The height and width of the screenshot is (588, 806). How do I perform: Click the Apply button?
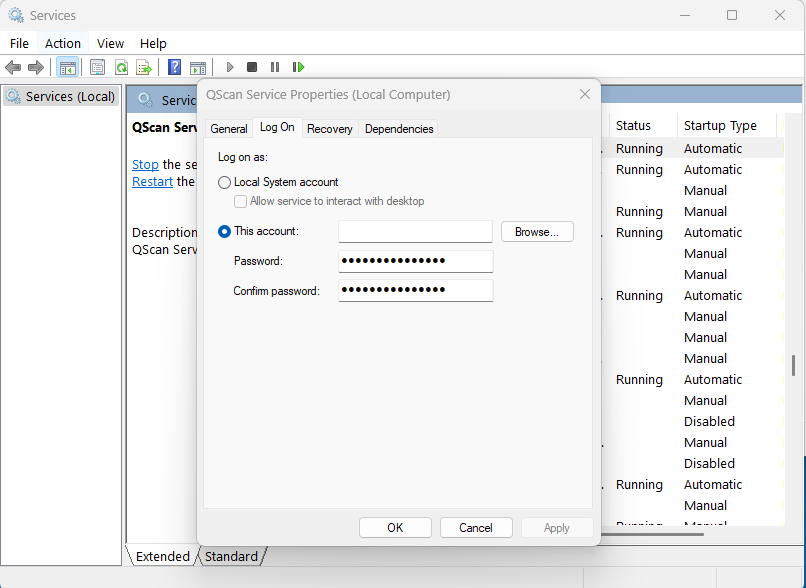click(x=557, y=528)
